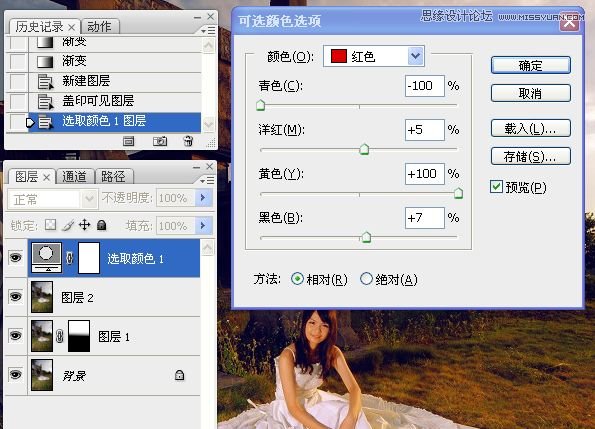Image resolution: width=595 pixels, height=429 pixels.
Task: Close the 图层 tab with its x
Action: tap(46, 177)
